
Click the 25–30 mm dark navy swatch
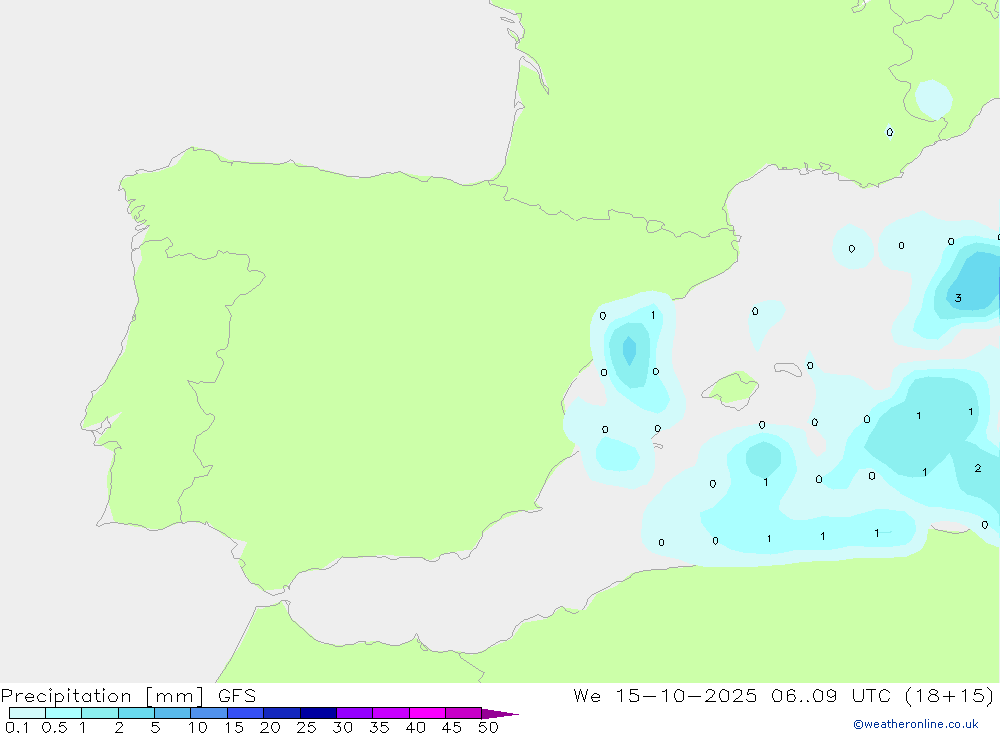click(x=318, y=713)
